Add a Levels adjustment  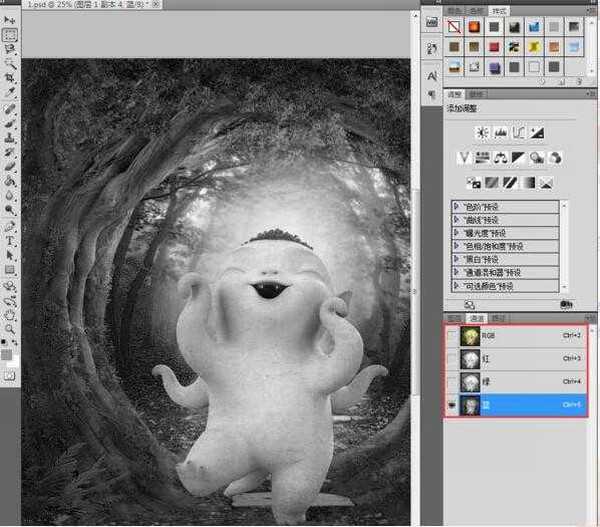pyautogui.click(x=501, y=132)
